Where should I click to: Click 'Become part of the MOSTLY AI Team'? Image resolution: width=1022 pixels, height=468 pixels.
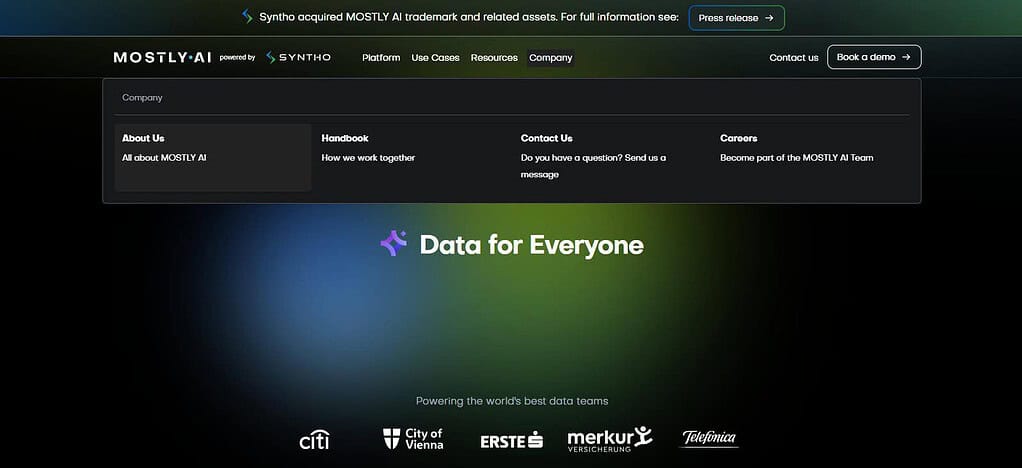pyautogui.click(x=796, y=158)
